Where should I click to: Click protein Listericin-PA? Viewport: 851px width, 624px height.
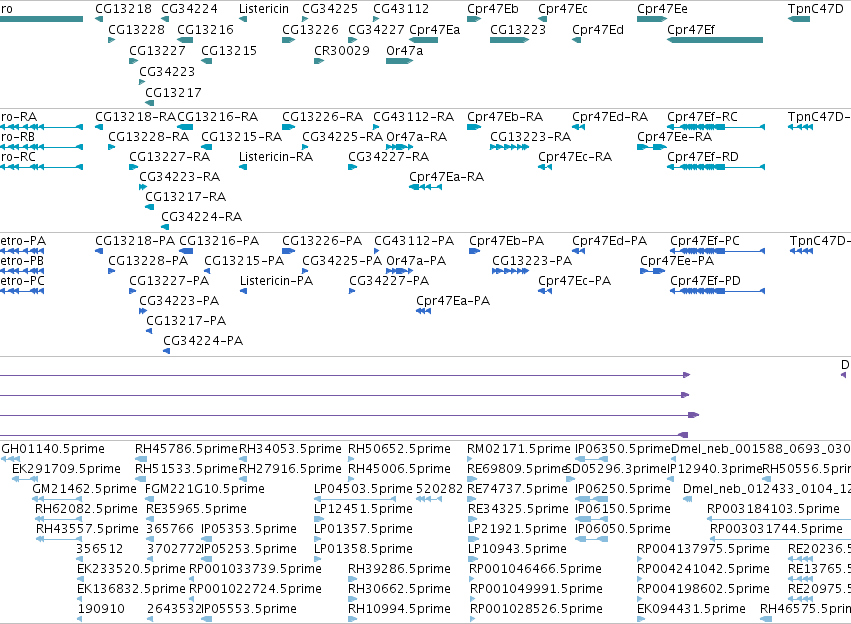click(x=276, y=281)
